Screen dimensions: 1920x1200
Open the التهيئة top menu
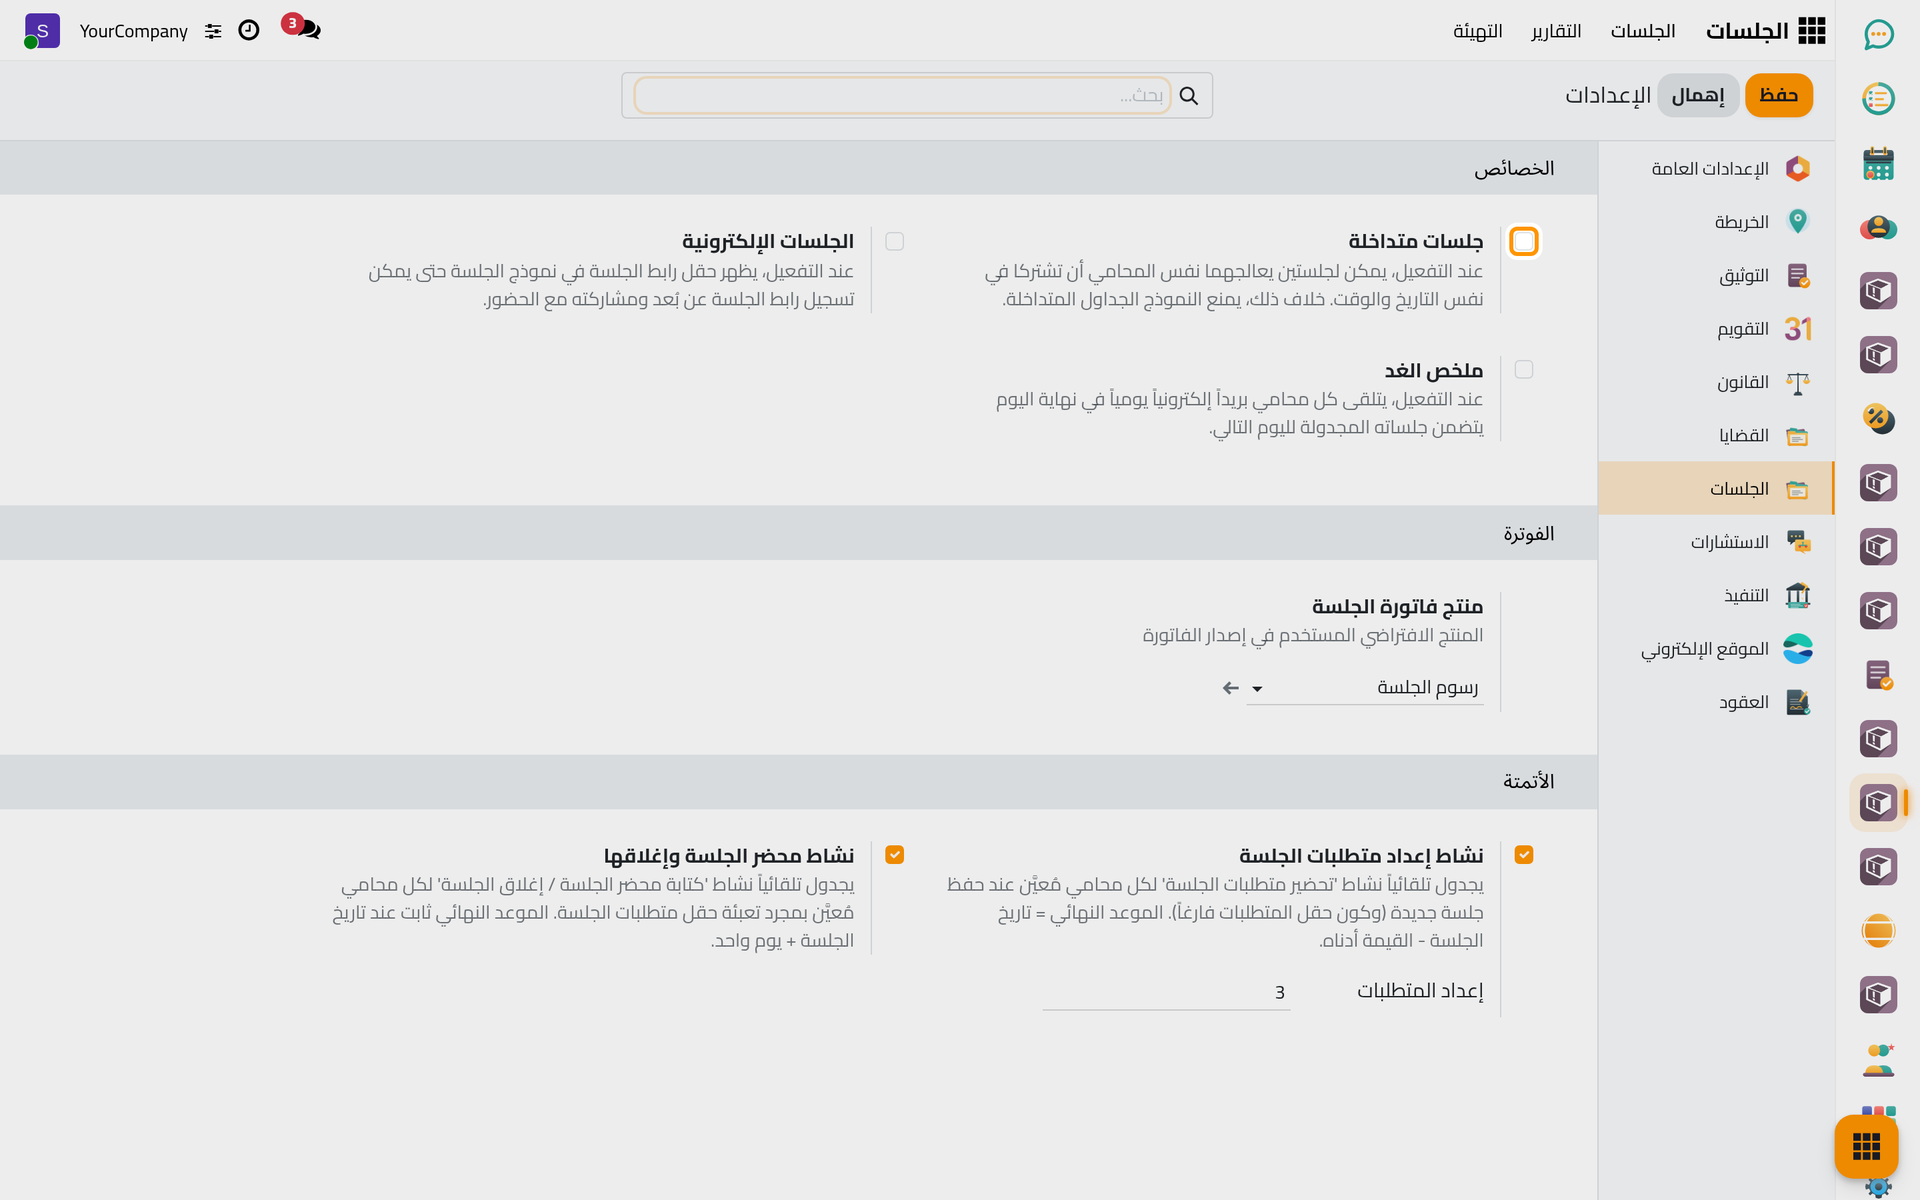(1478, 31)
